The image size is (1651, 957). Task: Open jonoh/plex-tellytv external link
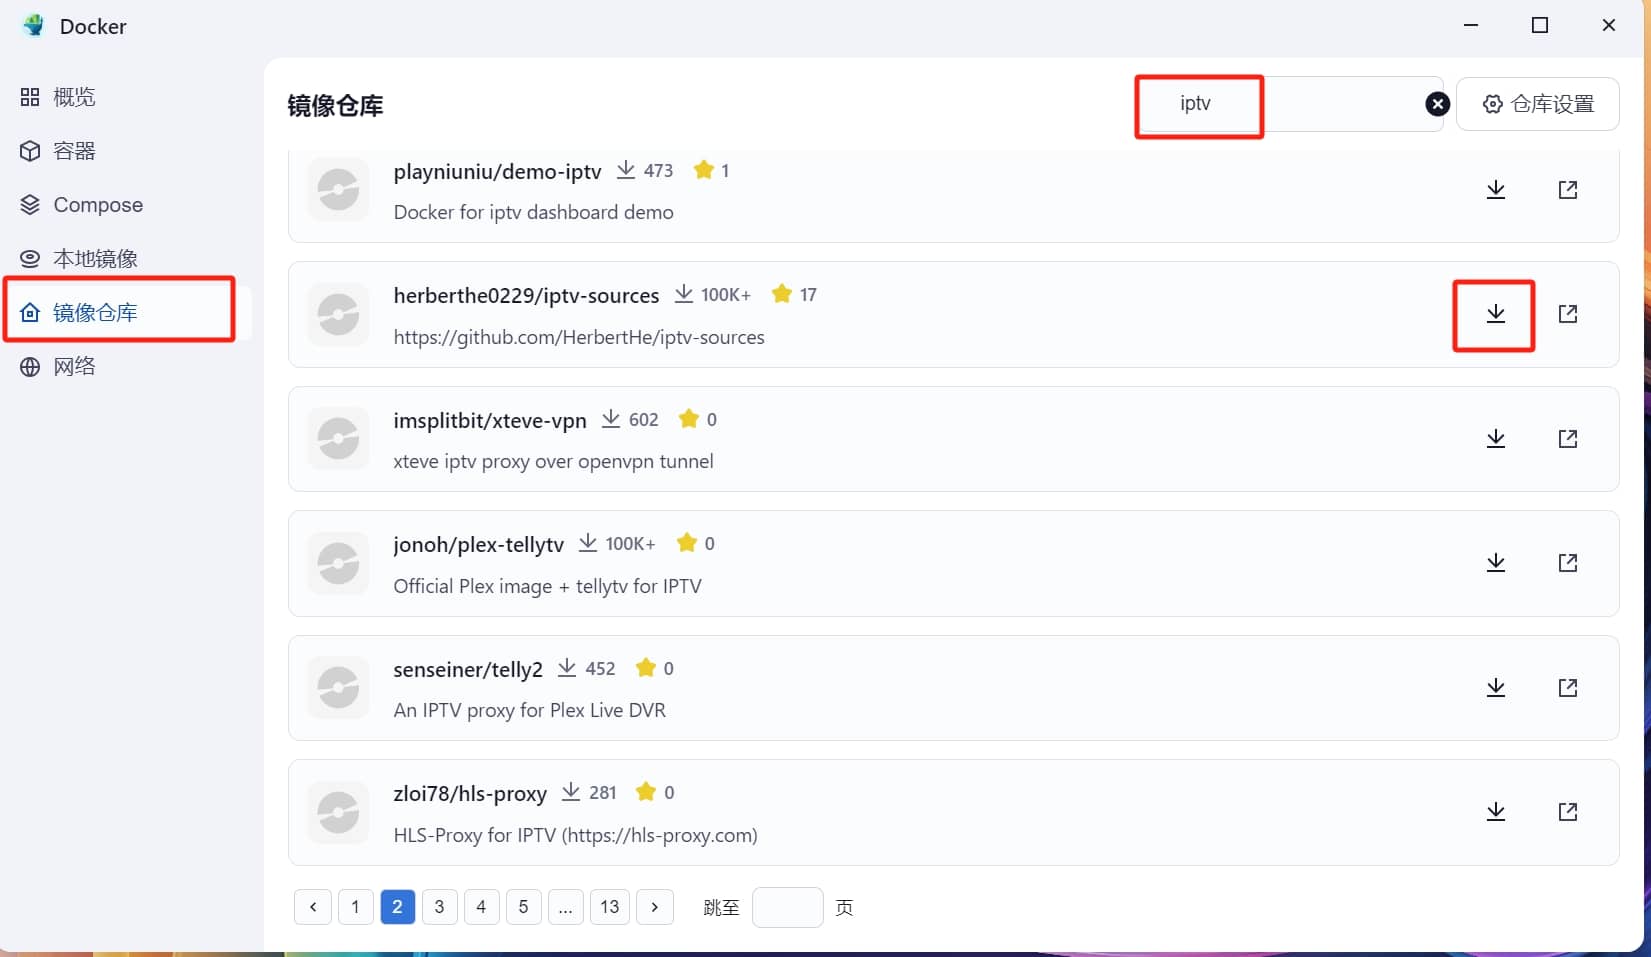[1567, 563]
